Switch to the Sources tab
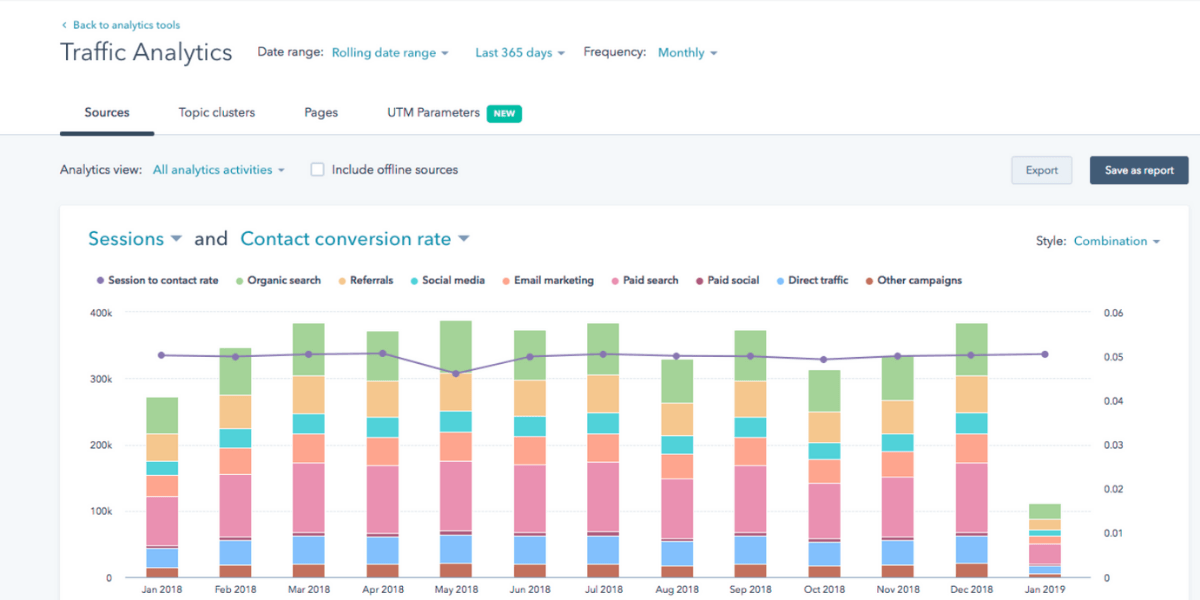The image size is (1200, 600). pos(107,113)
